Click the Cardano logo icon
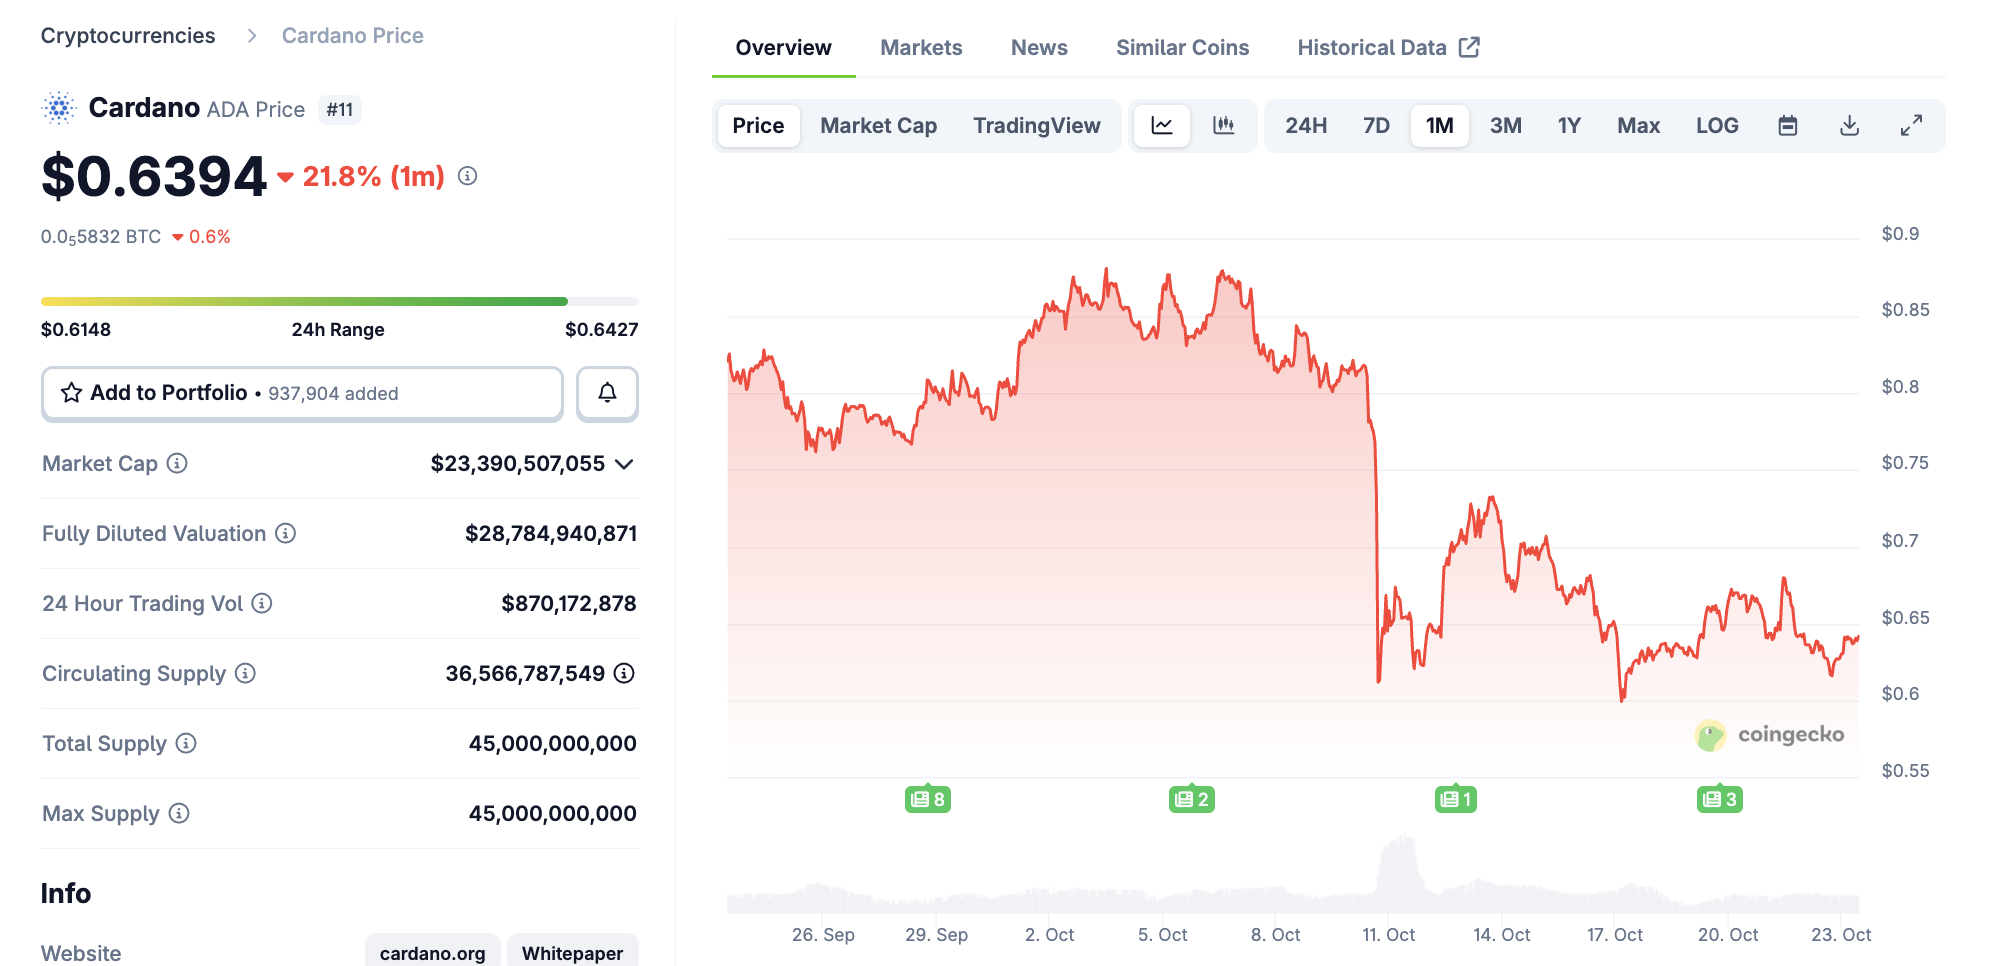 click(58, 108)
